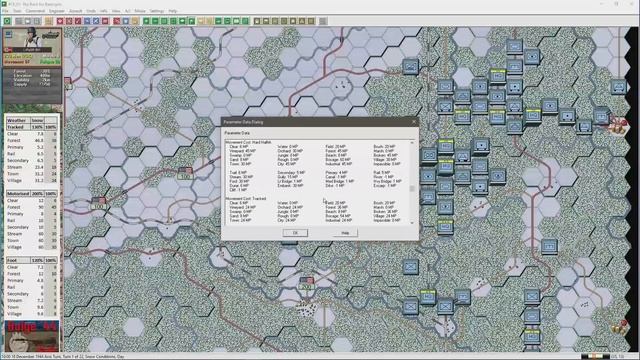This screenshot has height=360, width=640.
Task: Click 'Secondary: 5 MP' entry in dialog
Action: 291,172
